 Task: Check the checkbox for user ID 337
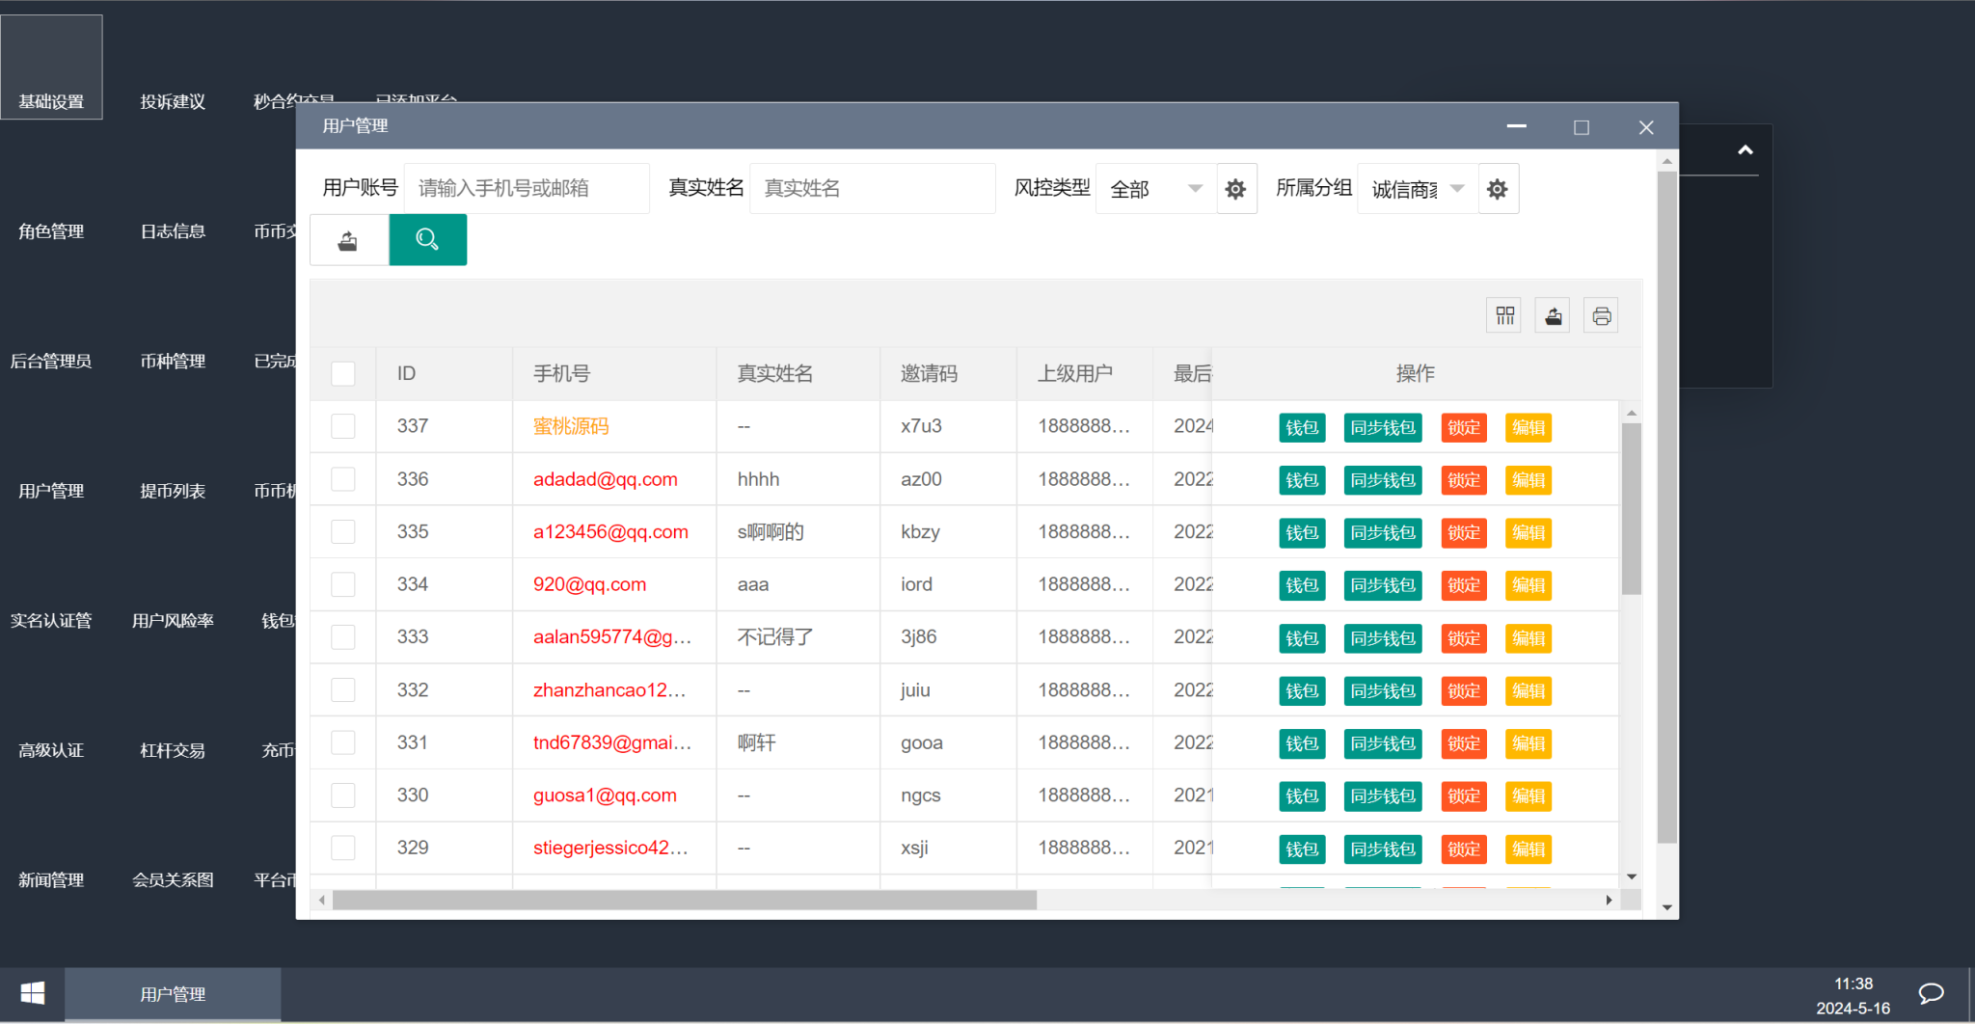[x=343, y=426]
